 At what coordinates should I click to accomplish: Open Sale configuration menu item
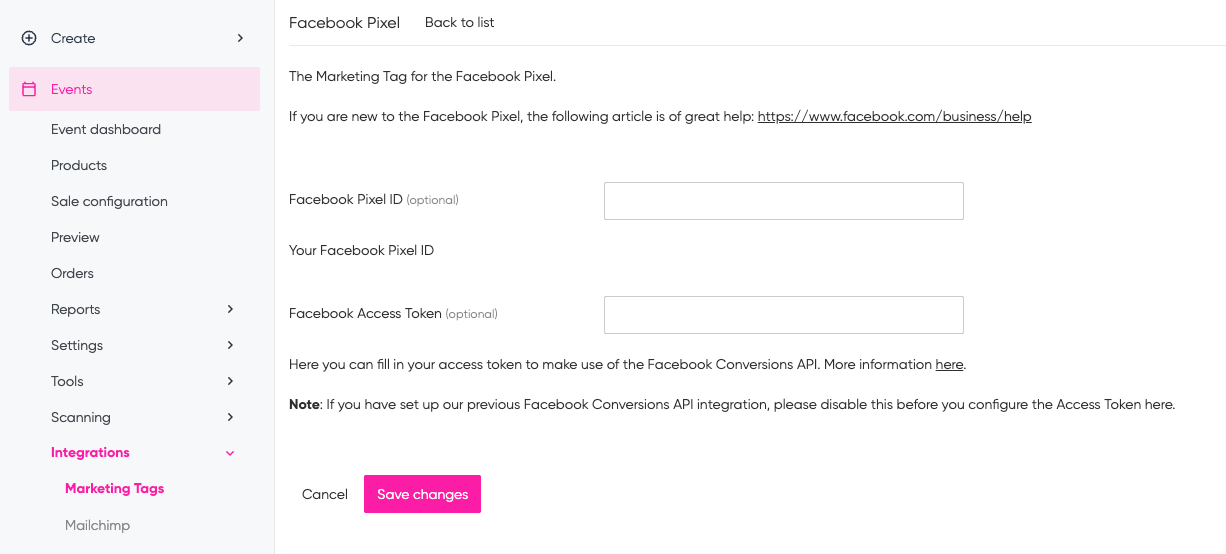(109, 201)
